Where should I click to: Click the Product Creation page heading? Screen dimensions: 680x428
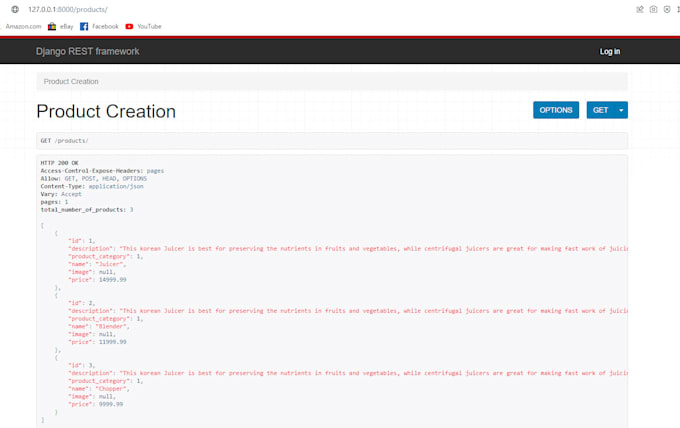pyautogui.click(x=106, y=111)
